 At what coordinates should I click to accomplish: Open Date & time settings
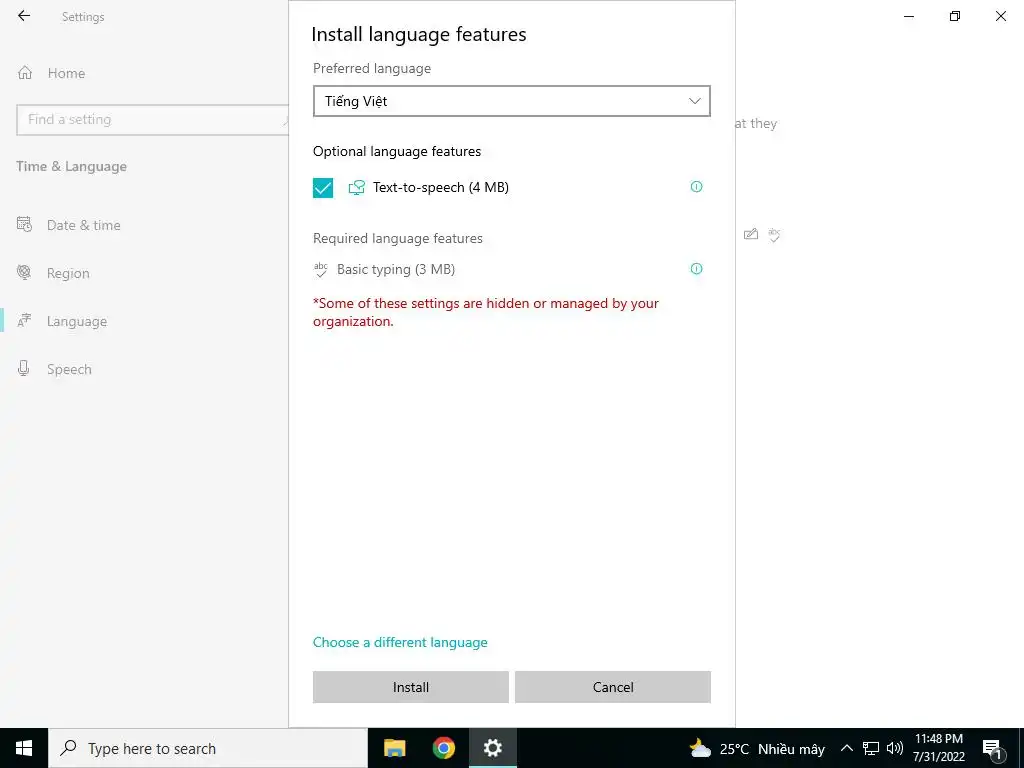tap(84, 225)
